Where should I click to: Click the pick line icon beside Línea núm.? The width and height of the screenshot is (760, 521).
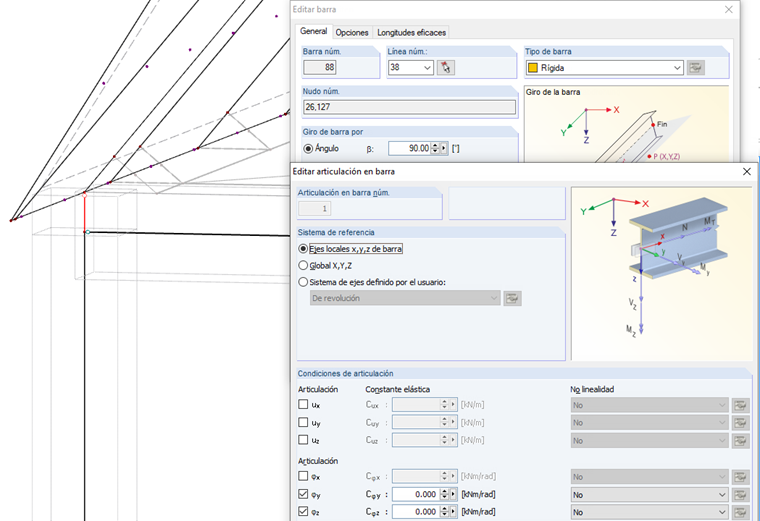pyautogui.click(x=445, y=67)
